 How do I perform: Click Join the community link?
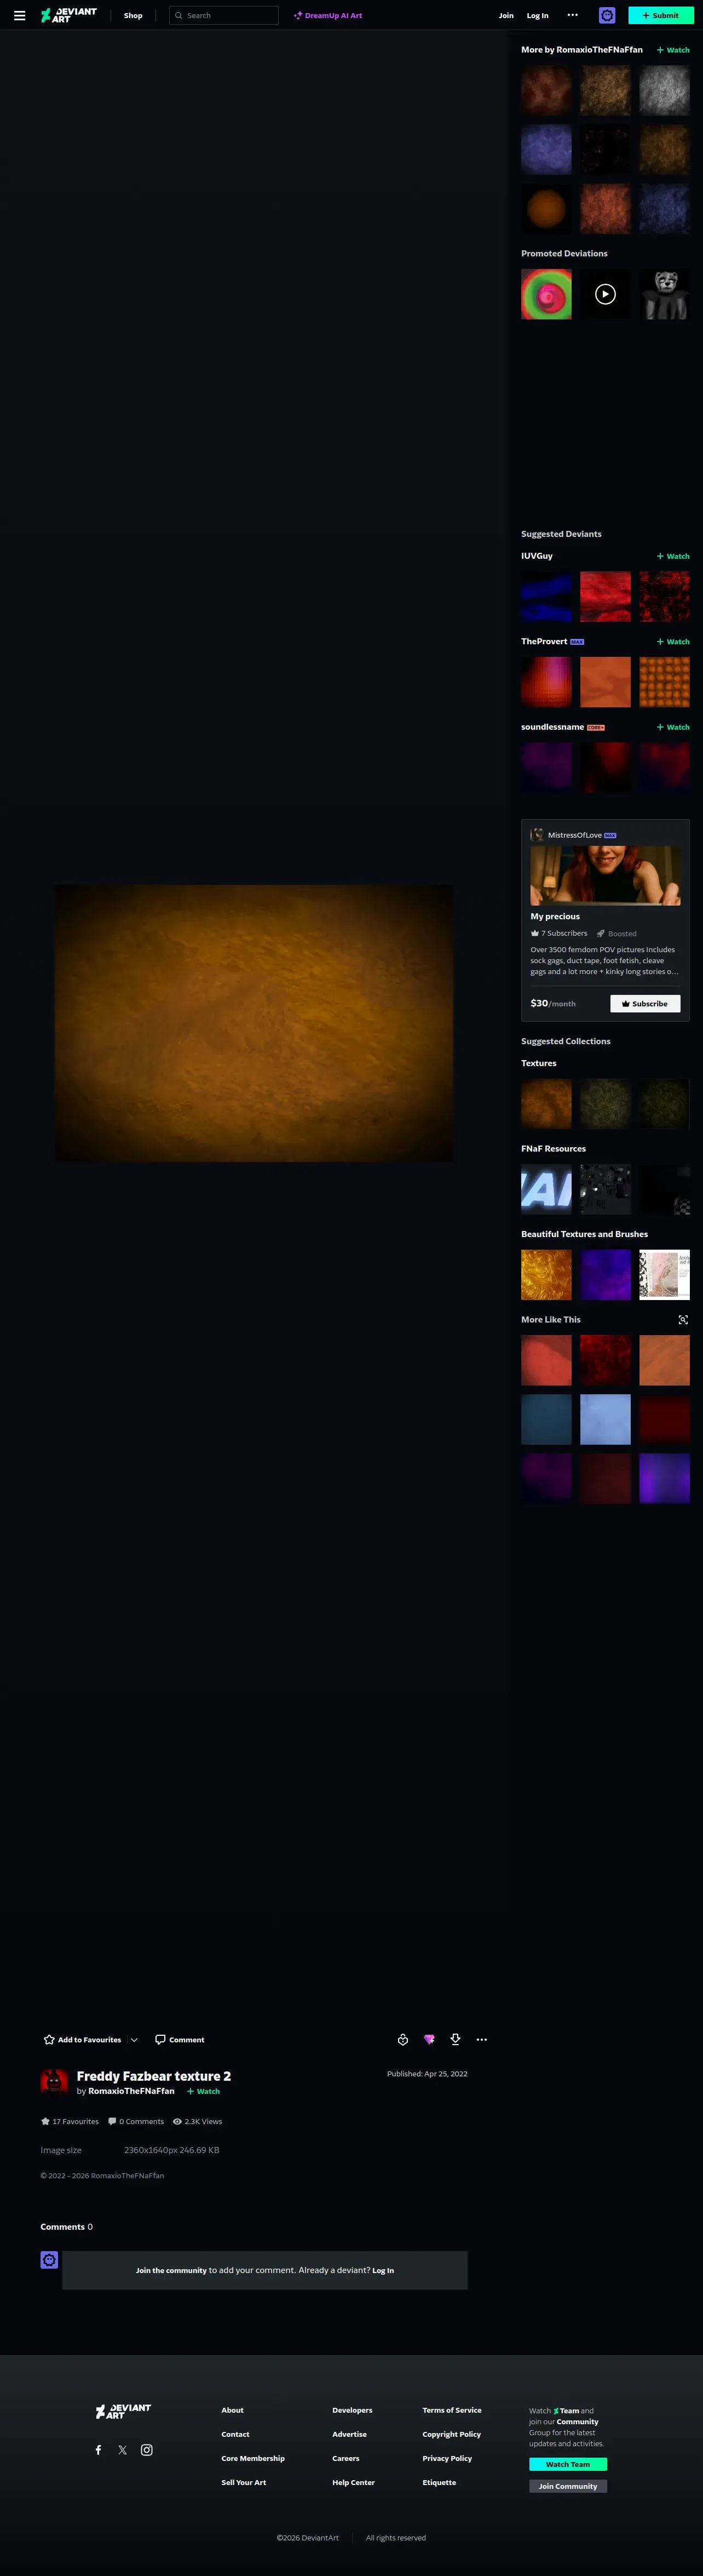click(x=171, y=2270)
